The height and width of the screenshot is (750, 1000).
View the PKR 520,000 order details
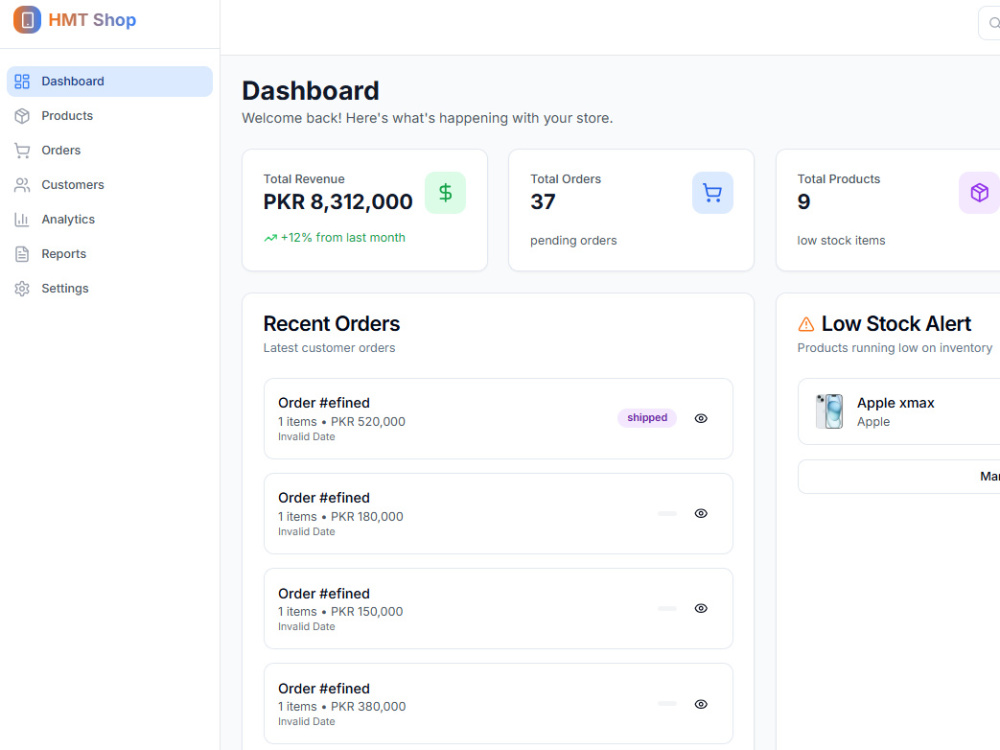701,418
